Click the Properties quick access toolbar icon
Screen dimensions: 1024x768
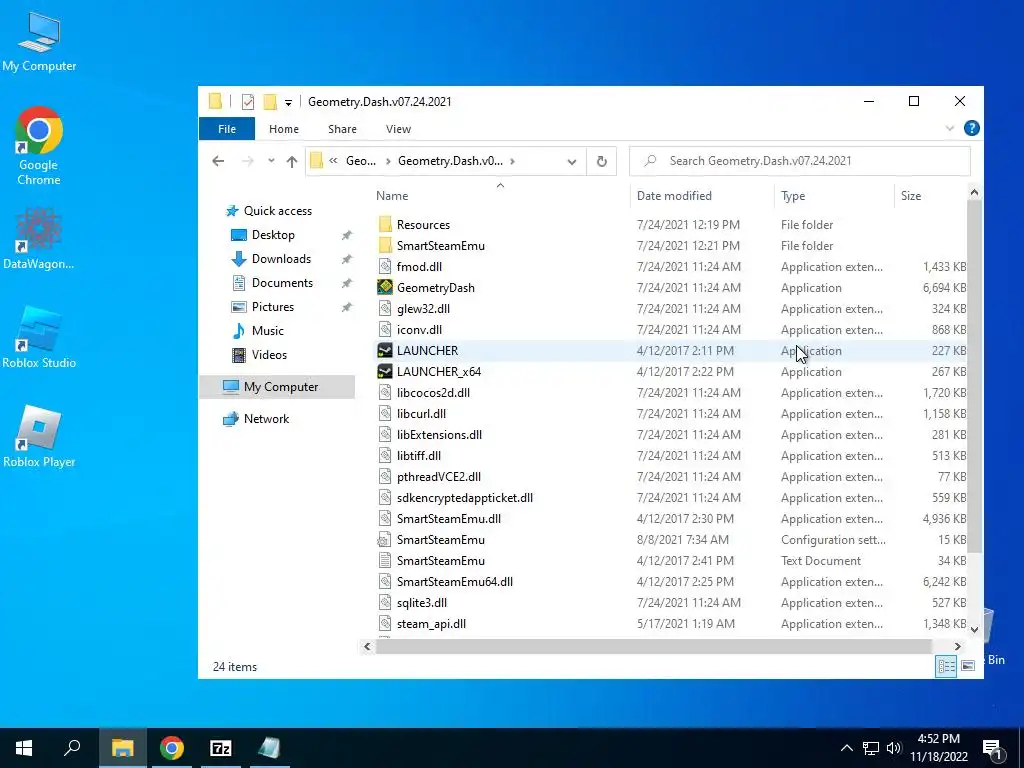[248, 102]
